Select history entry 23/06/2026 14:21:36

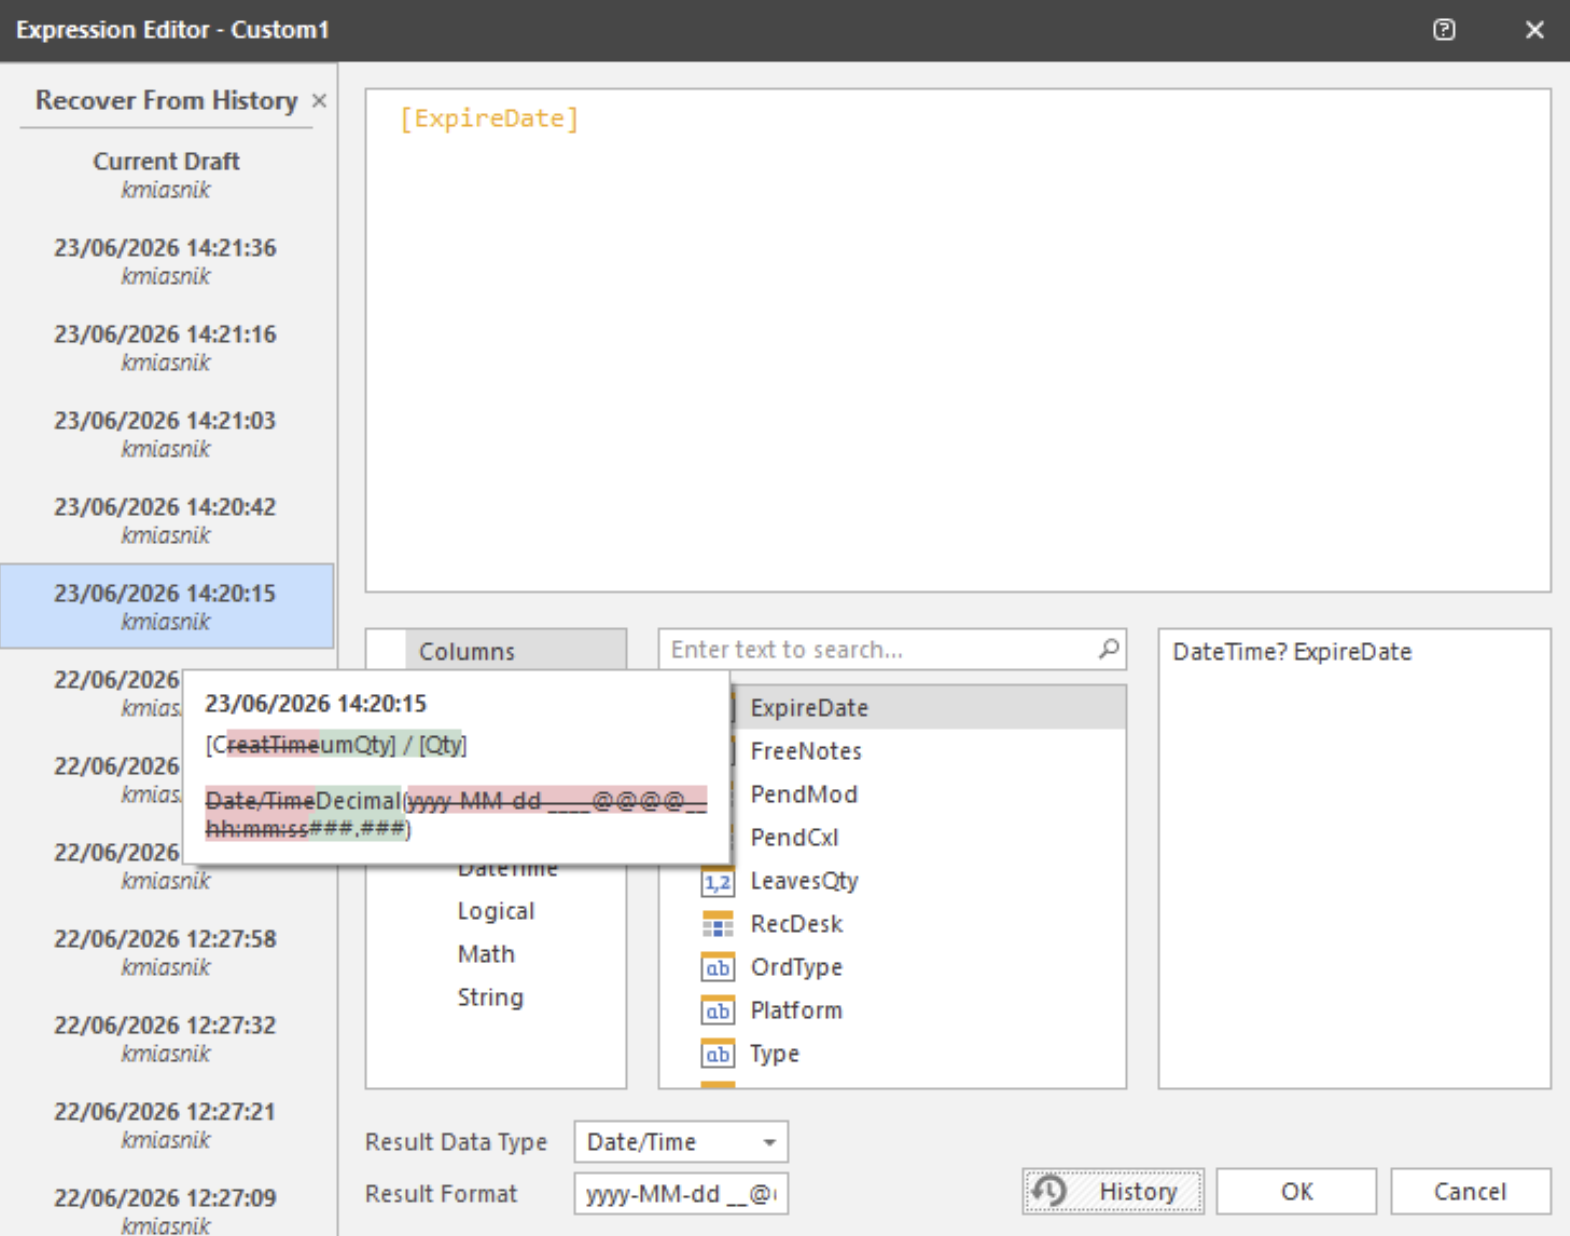[x=166, y=261]
